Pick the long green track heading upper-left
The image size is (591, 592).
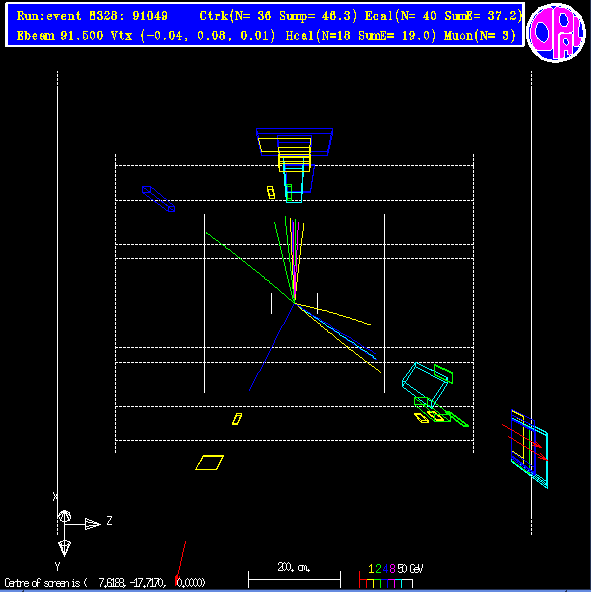pyautogui.click(x=249, y=267)
